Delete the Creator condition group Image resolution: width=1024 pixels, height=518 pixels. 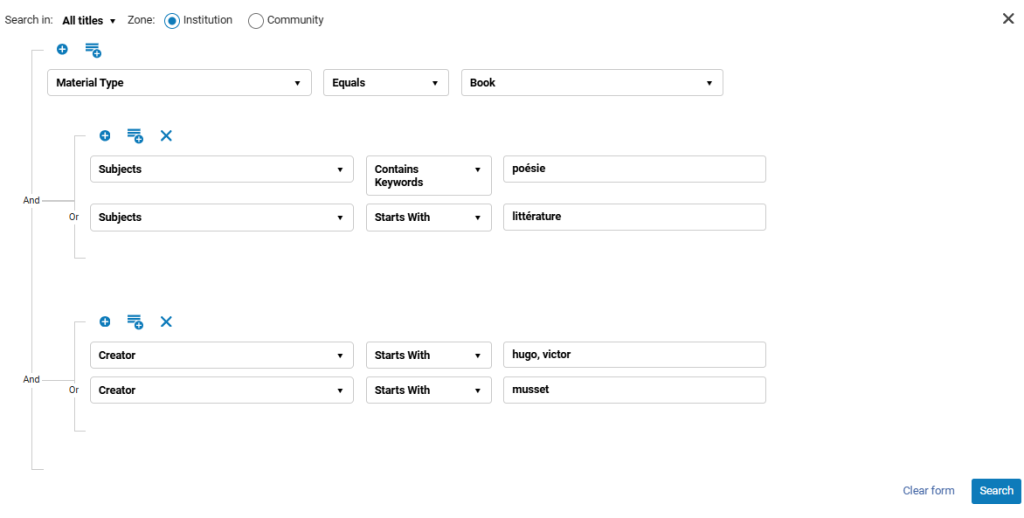click(x=167, y=321)
